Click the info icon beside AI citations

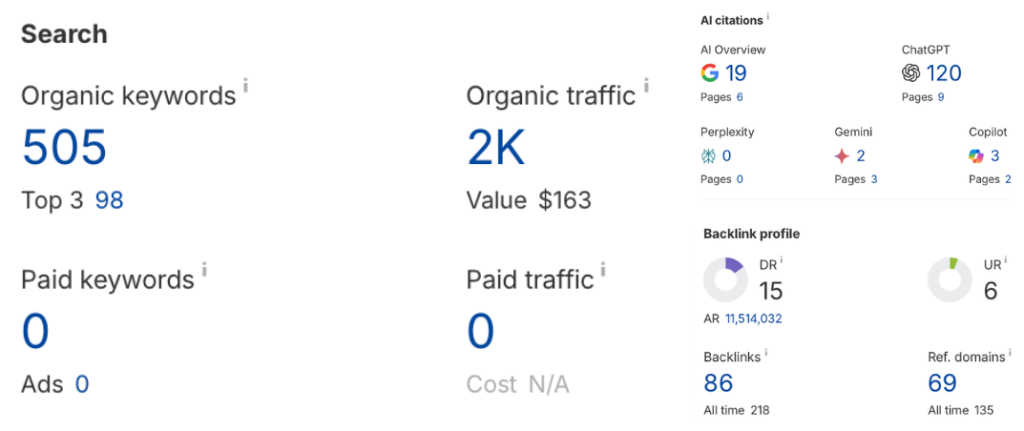tap(769, 17)
